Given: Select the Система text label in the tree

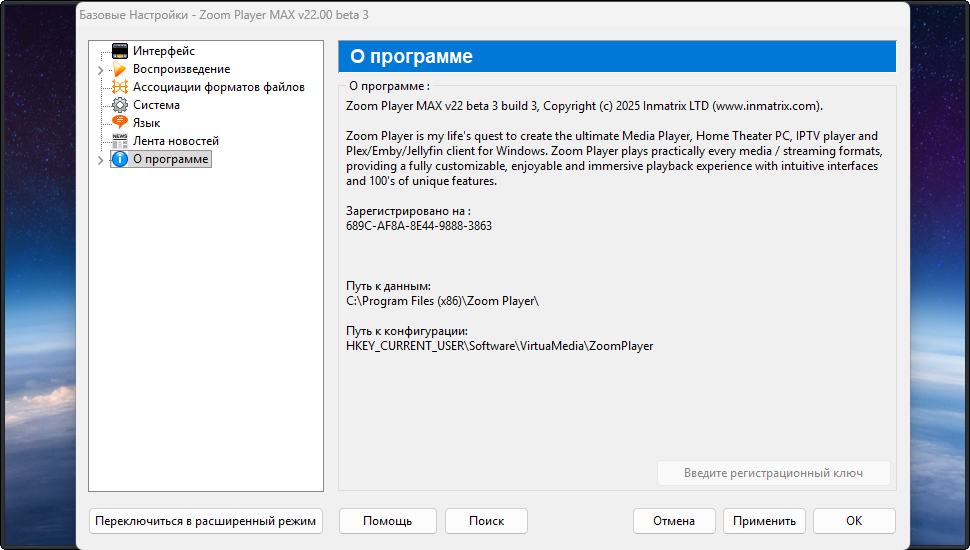Looking at the screenshot, I should click(156, 105).
